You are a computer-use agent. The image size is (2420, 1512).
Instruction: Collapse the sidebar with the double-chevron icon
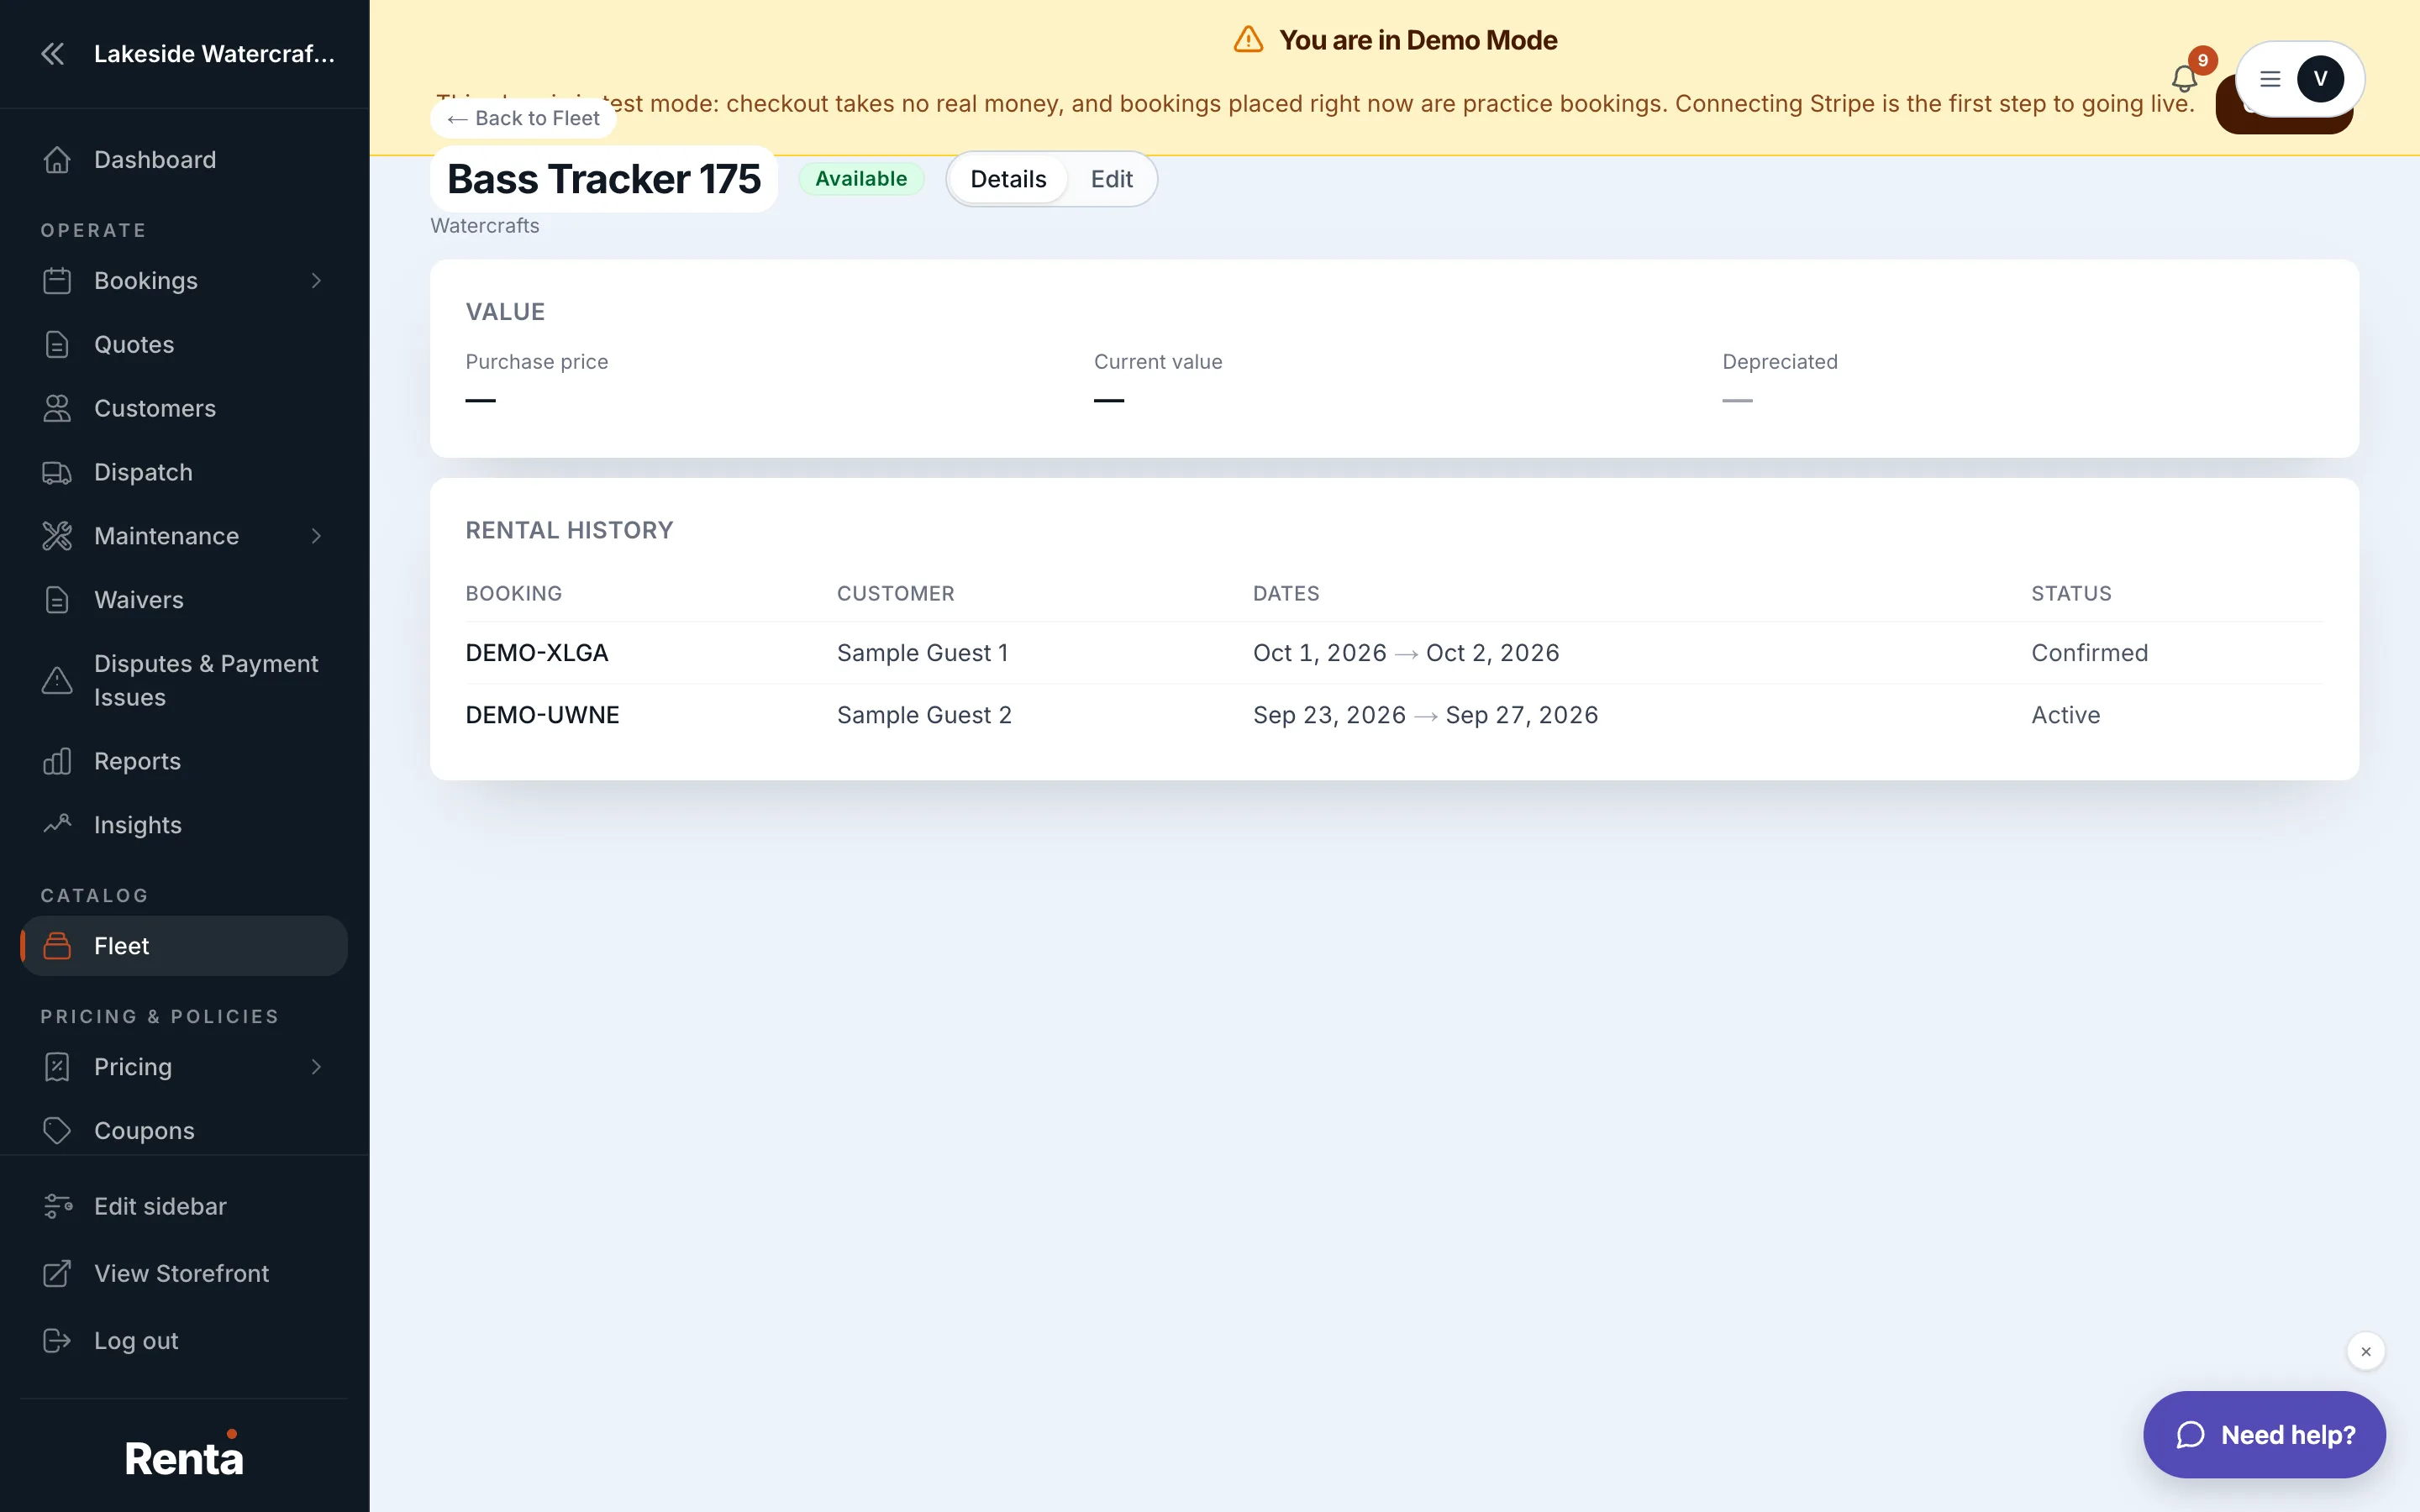tap(53, 53)
